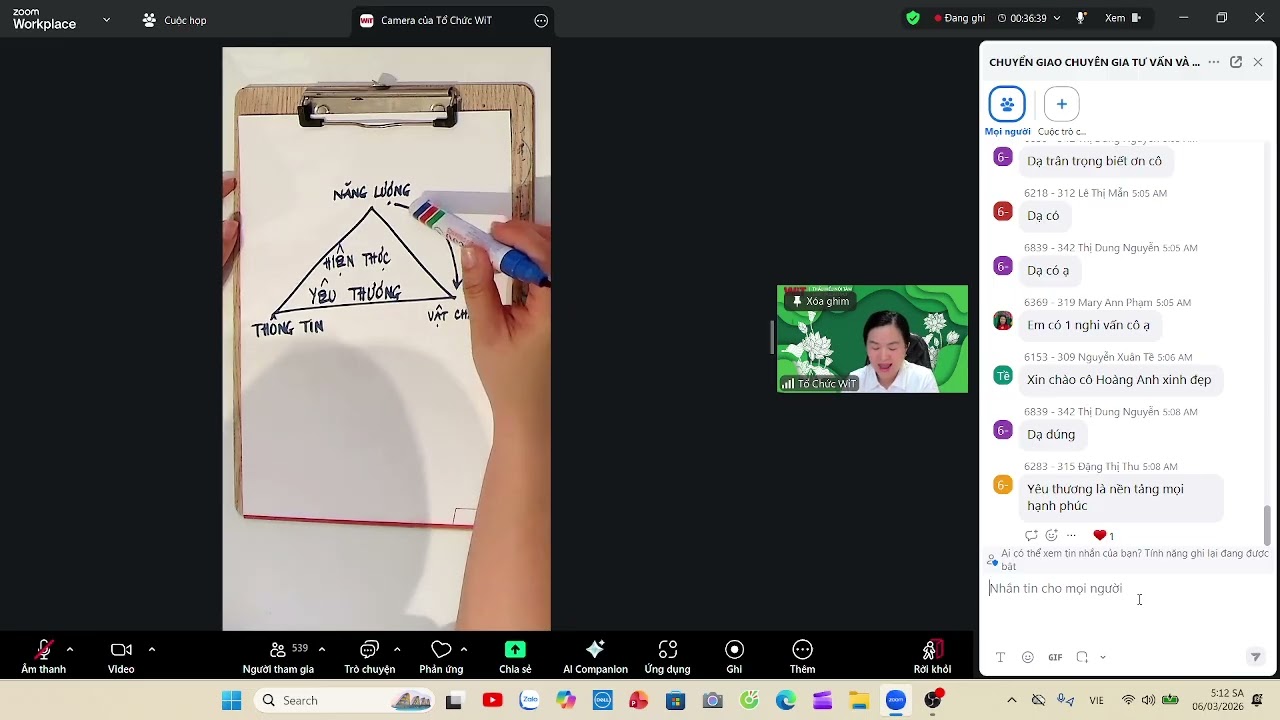Open chat panel more options ellipsis
Viewport: 1280px width, 720px height.
pyautogui.click(x=1214, y=62)
